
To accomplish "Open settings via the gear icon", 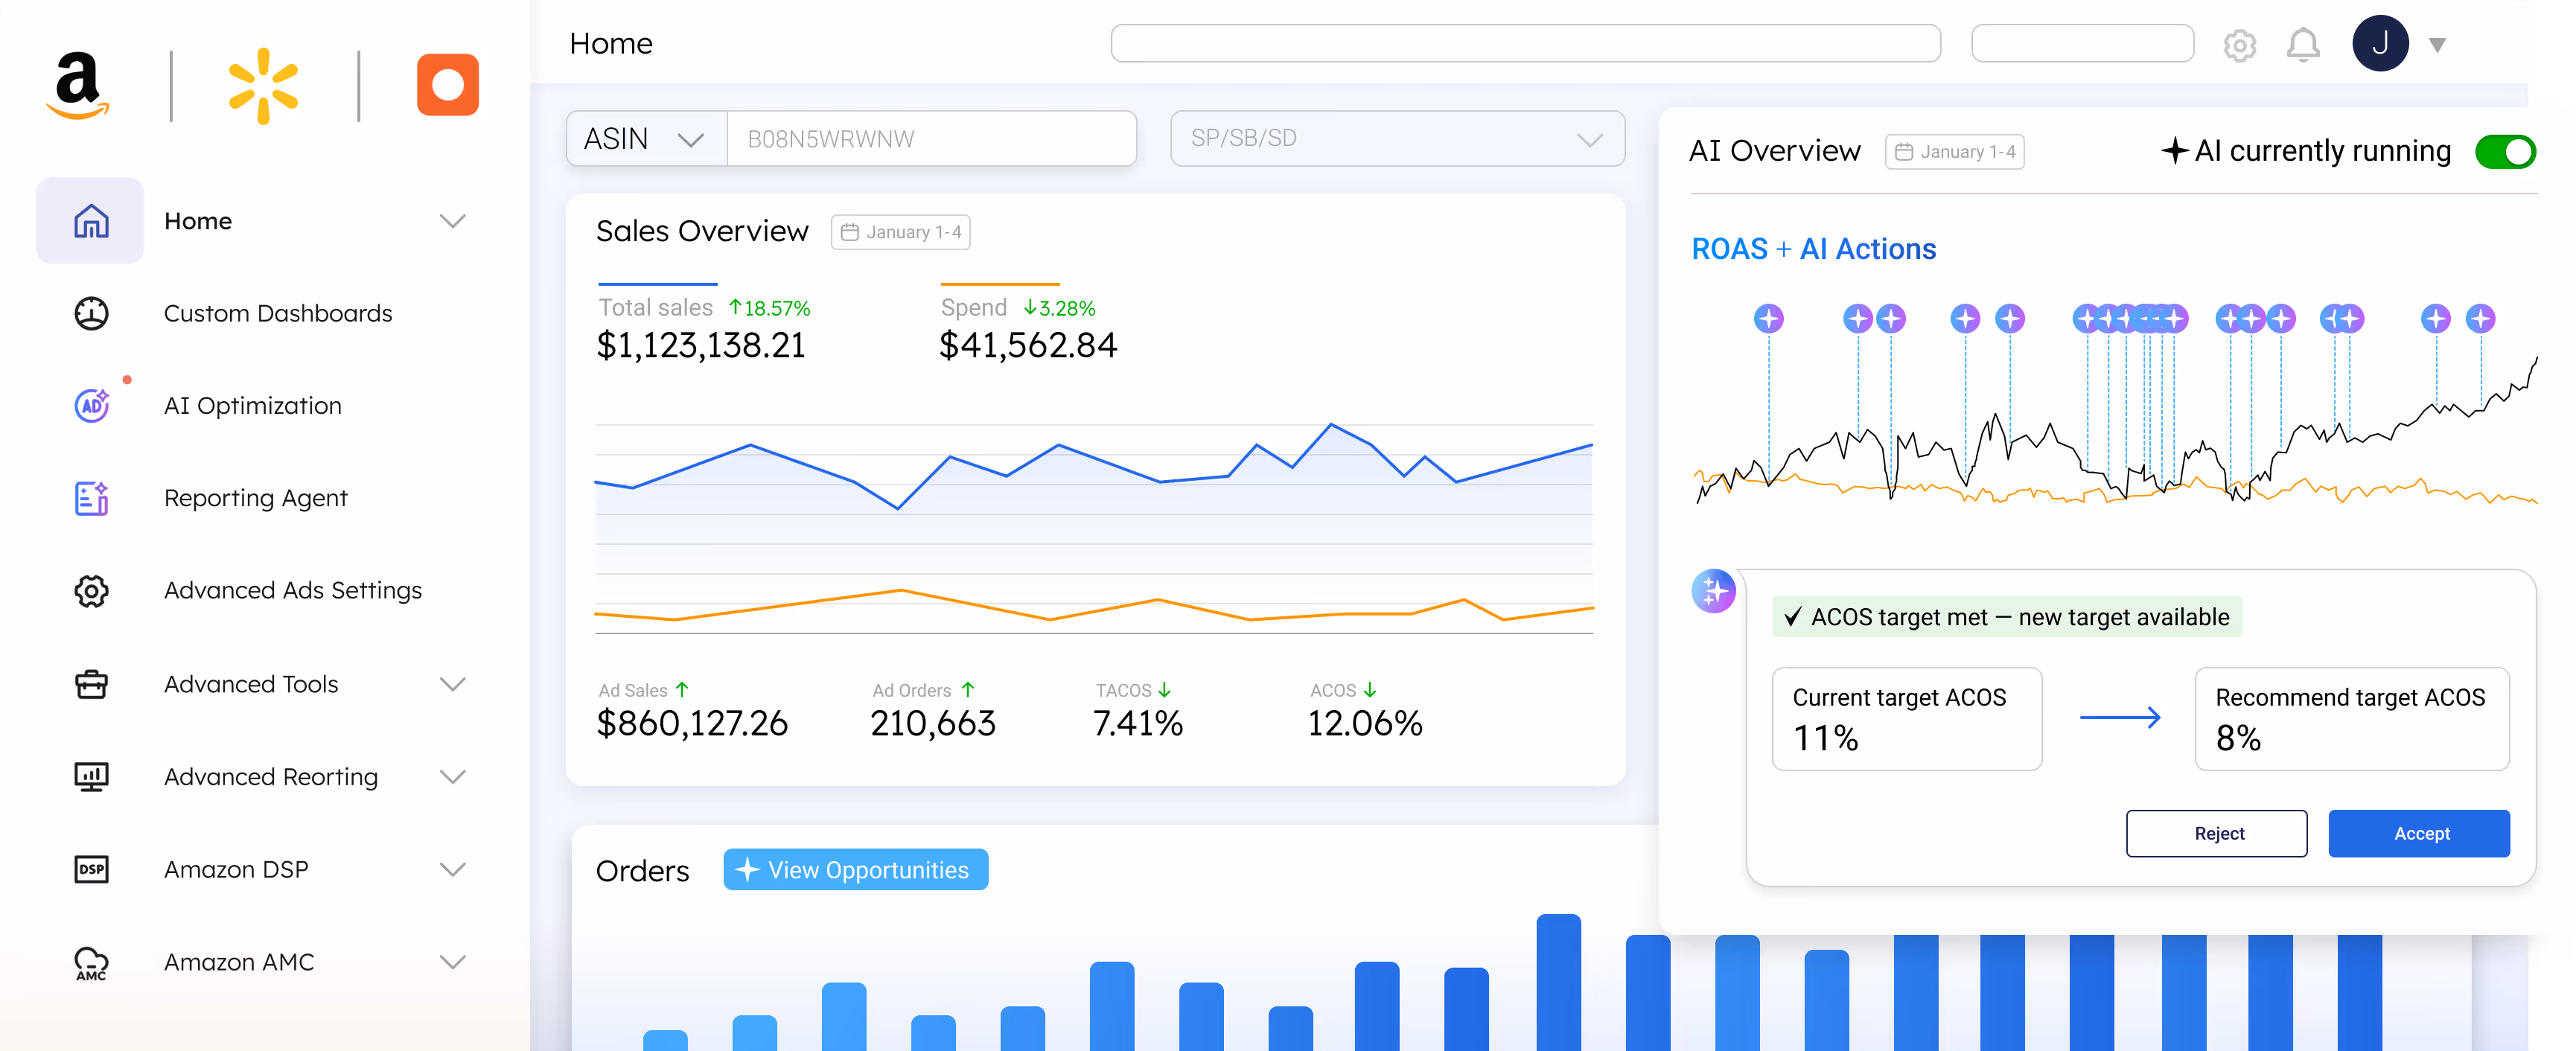I will (x=2239, y=45).
